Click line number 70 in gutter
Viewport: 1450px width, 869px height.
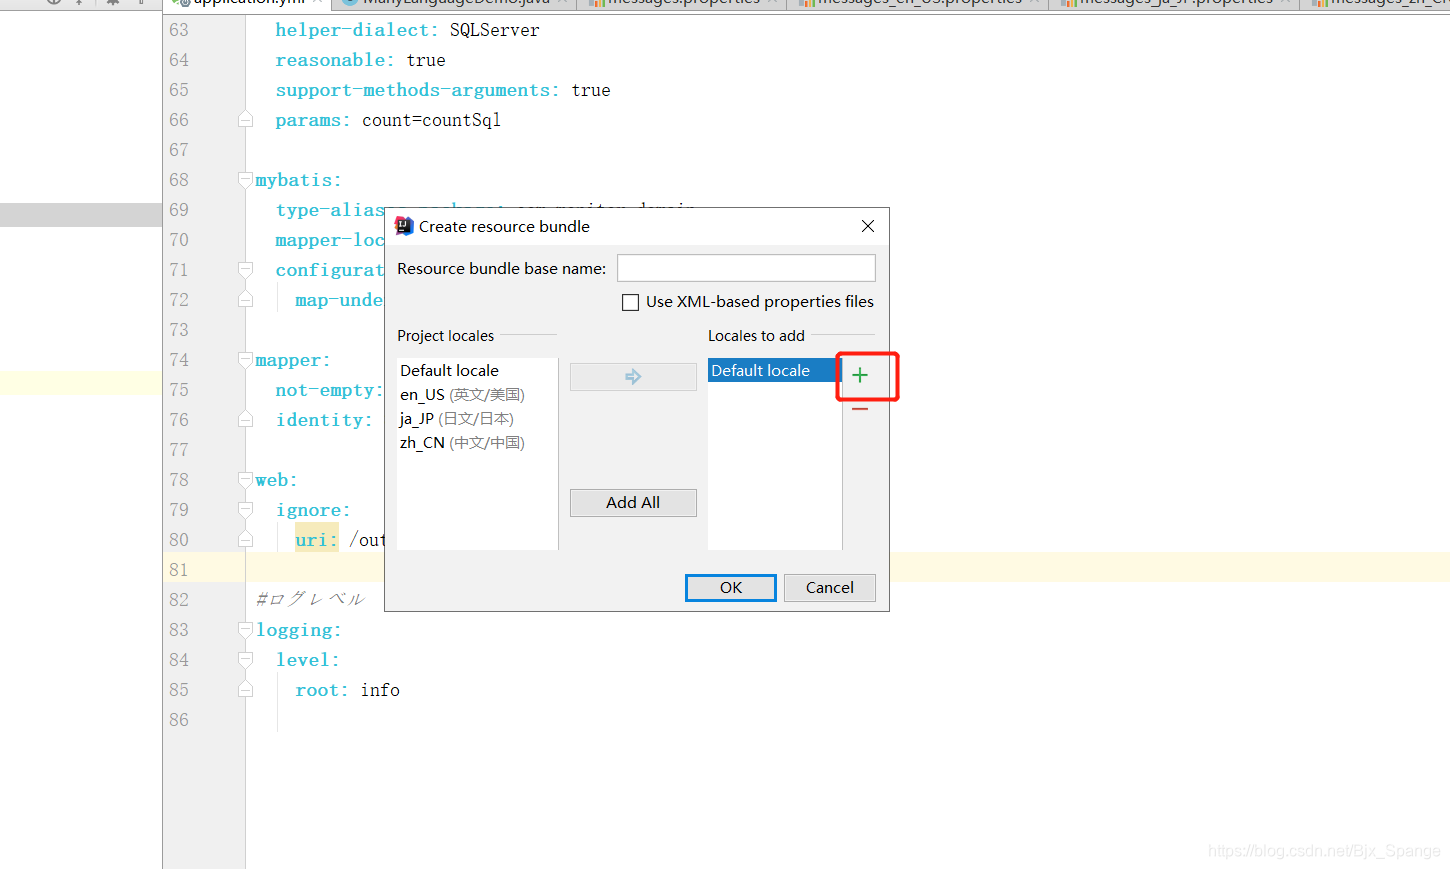click(x=178, y=240)
